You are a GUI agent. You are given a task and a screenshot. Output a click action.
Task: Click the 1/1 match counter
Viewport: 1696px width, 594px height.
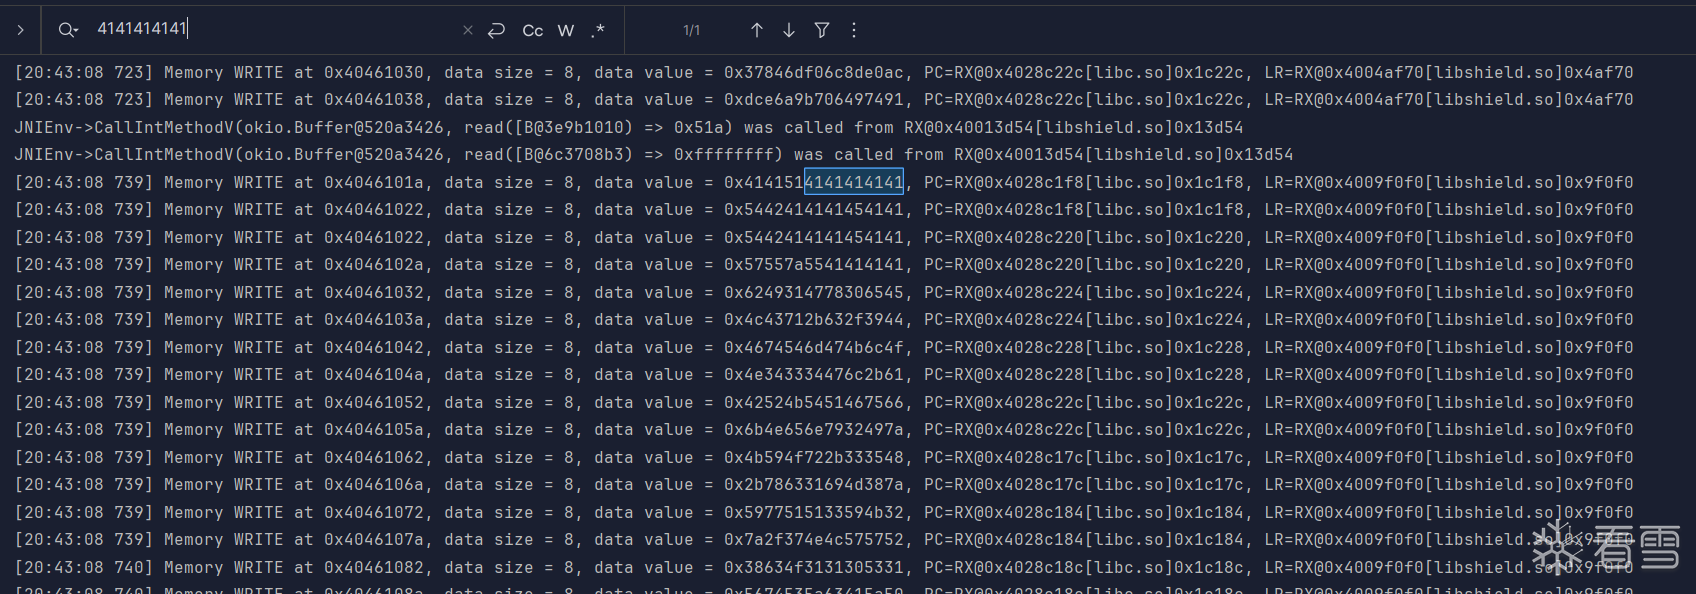click(692, 31)
